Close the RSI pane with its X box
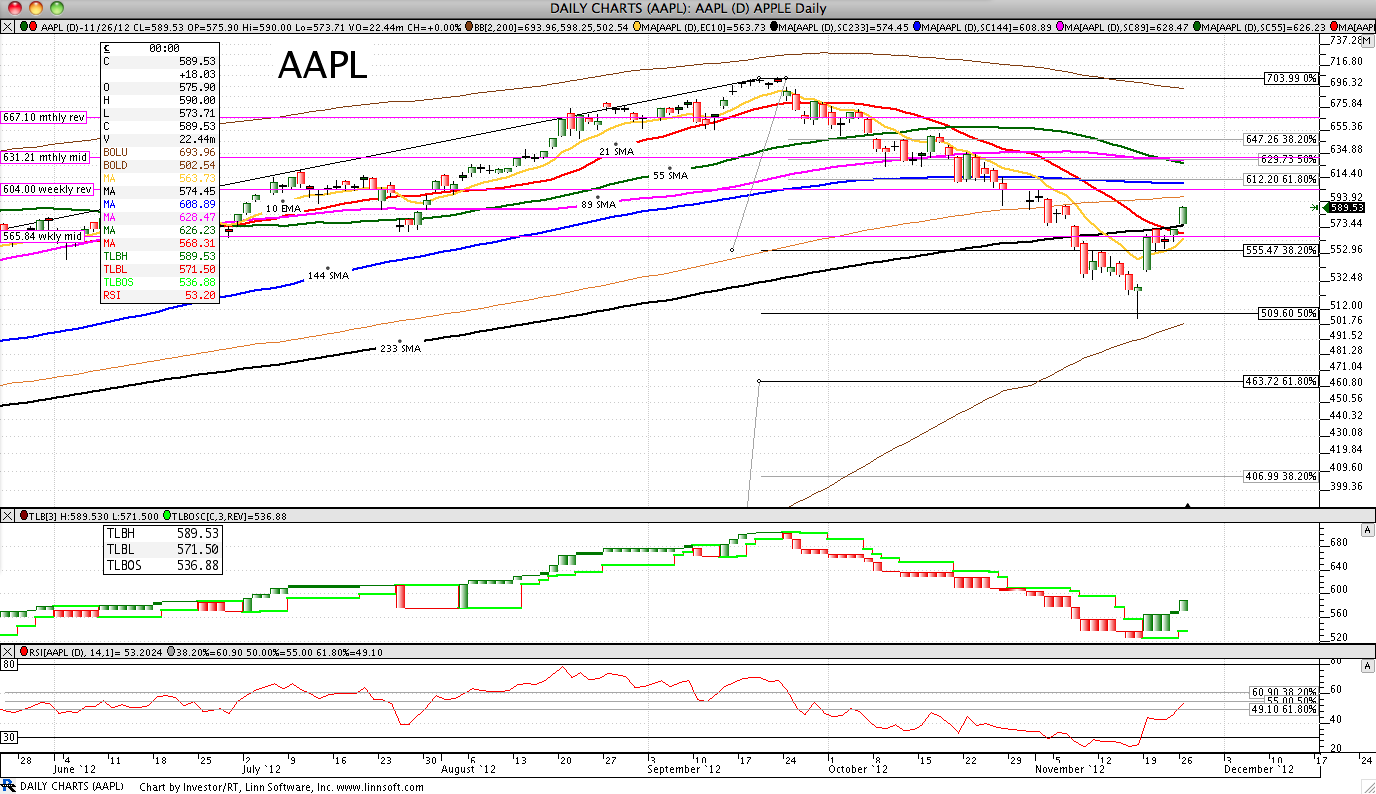Screen dimensions: 1376x794 coord(7,652)
